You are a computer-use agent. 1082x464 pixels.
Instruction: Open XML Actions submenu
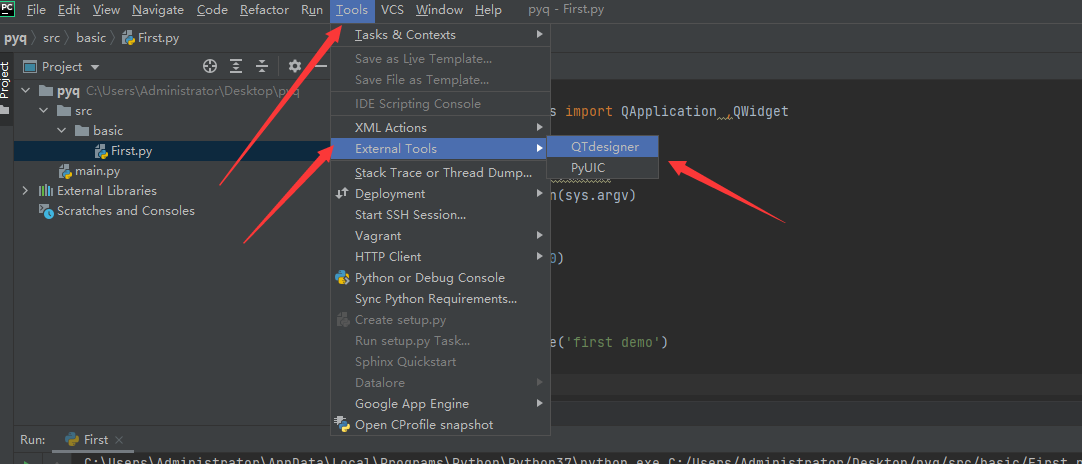(440, 128)
